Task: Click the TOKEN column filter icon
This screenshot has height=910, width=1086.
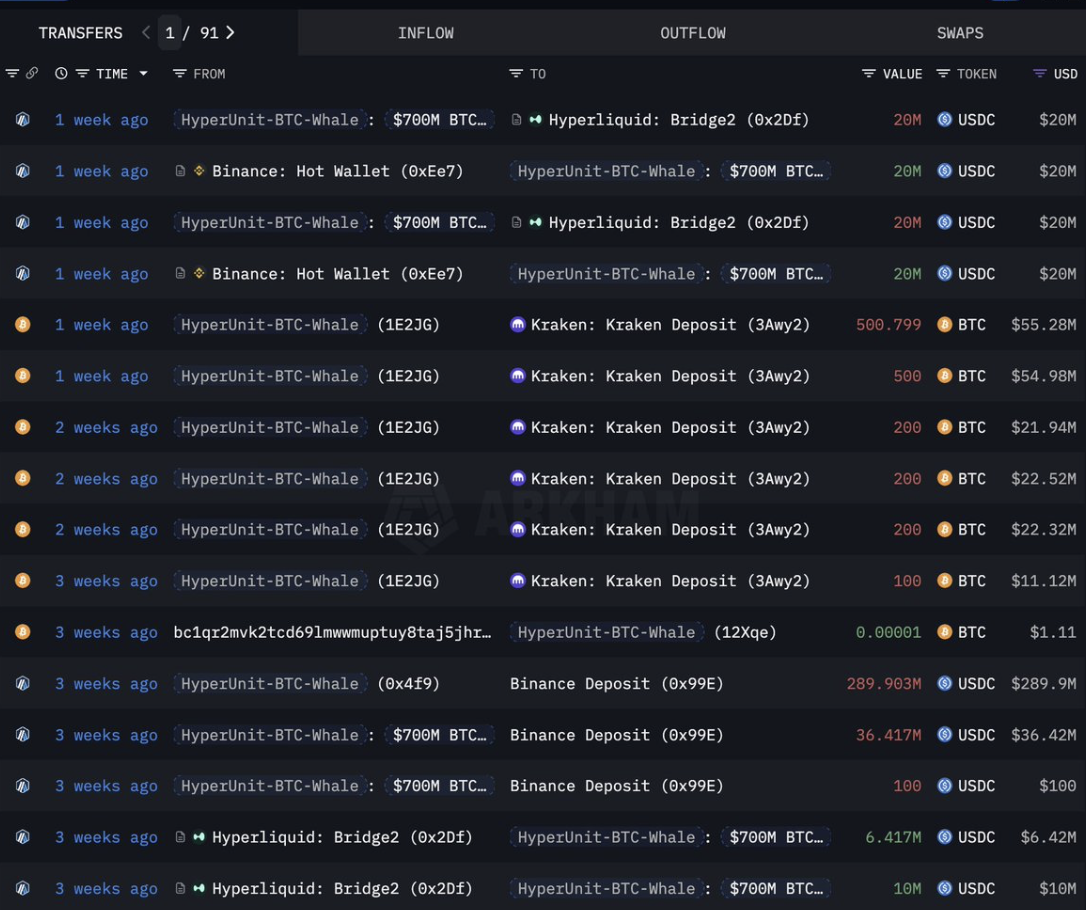Action: click(943, 74)
